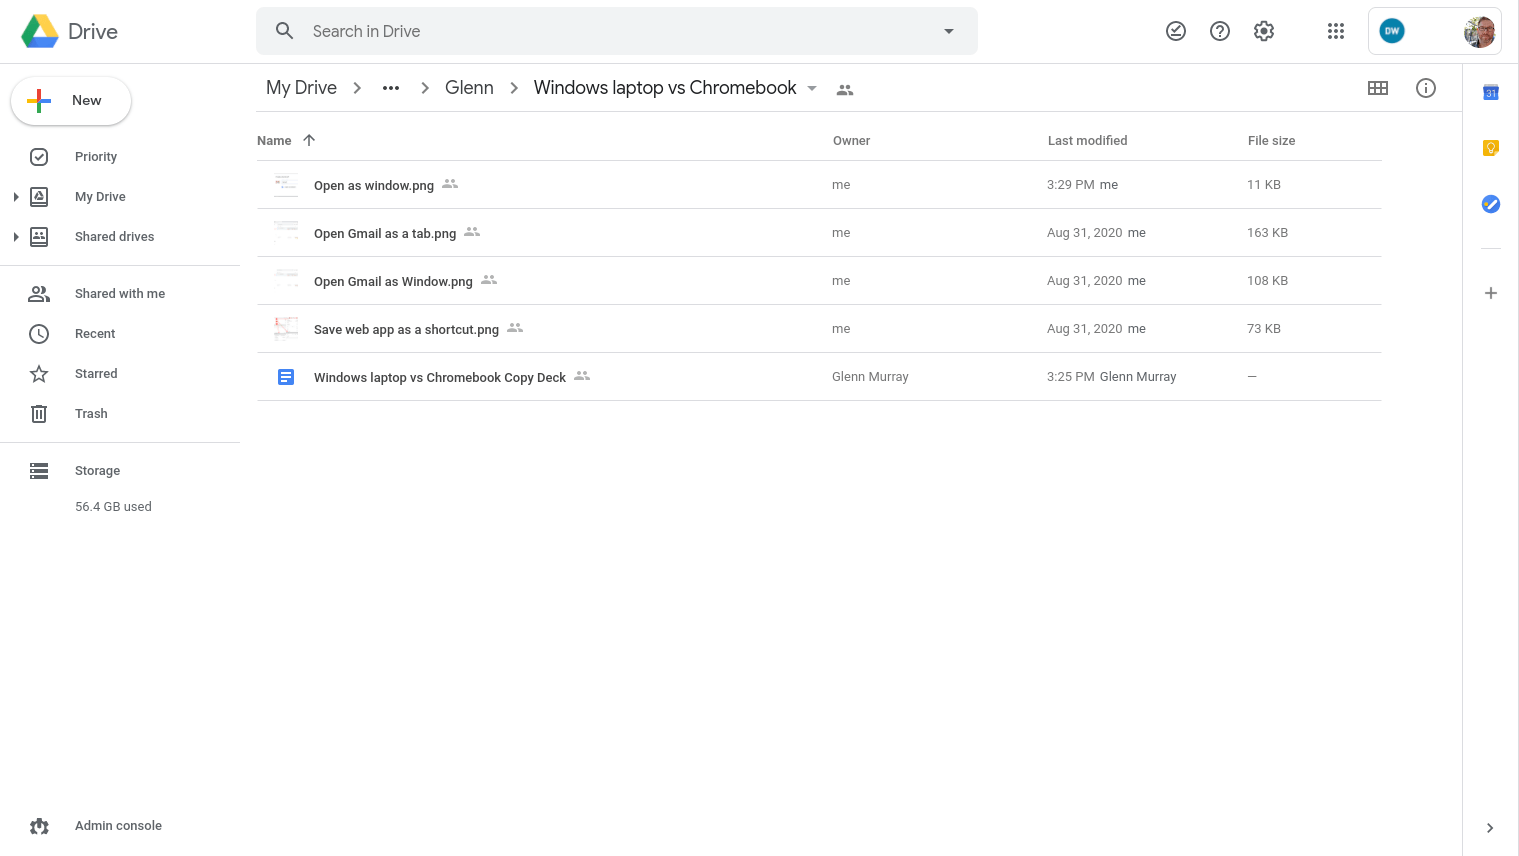1519x856 pixels.
Task: Toggle the Priority view in the sidebar
Action: click(x=95, y=156)
